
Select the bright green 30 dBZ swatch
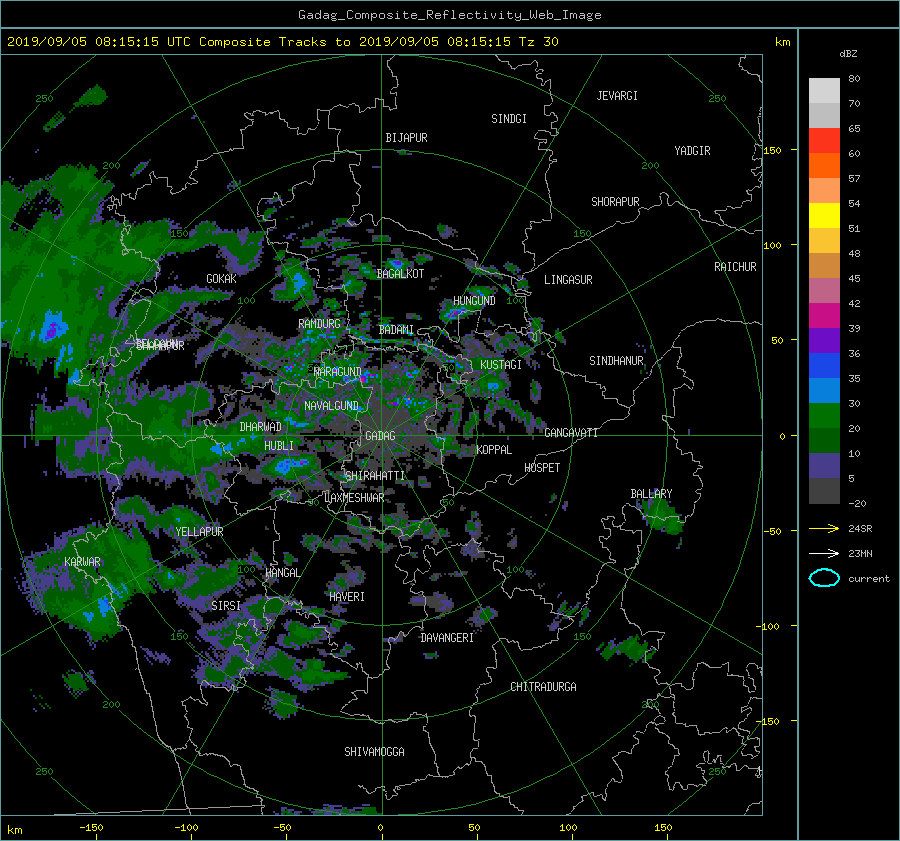(x=824, y=415)
